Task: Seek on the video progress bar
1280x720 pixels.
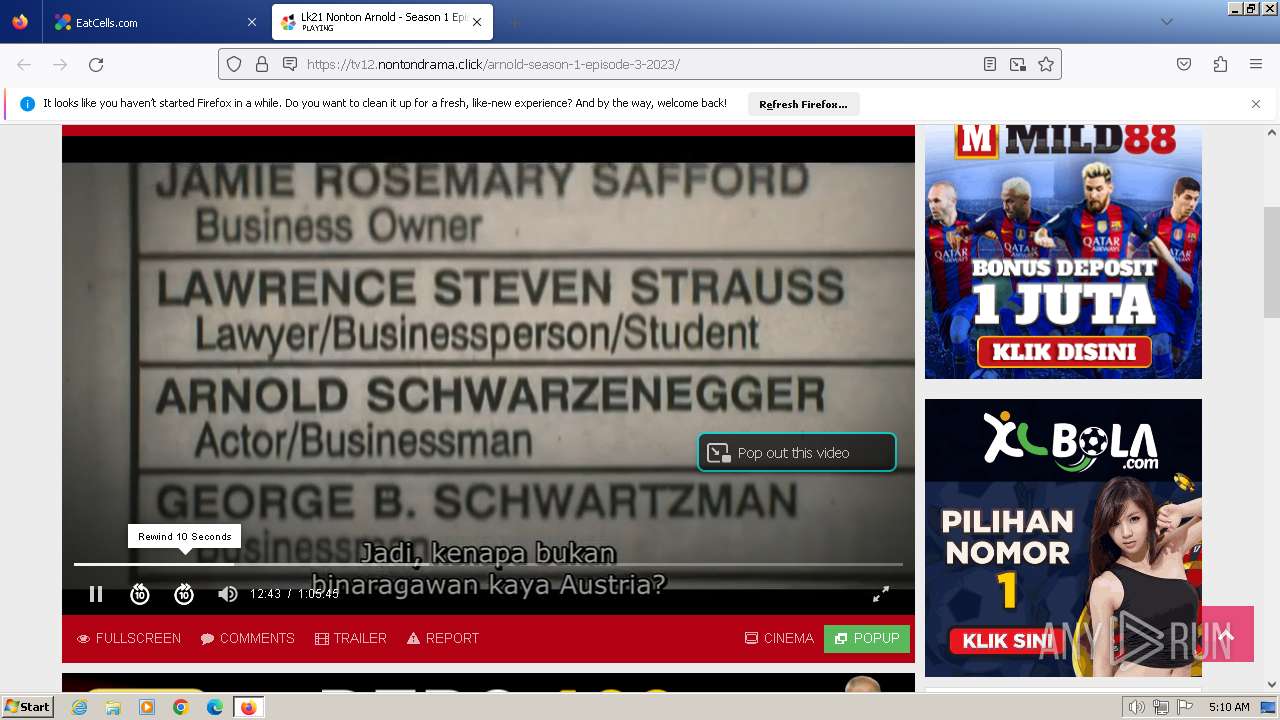Action: [x=488, y=564]
